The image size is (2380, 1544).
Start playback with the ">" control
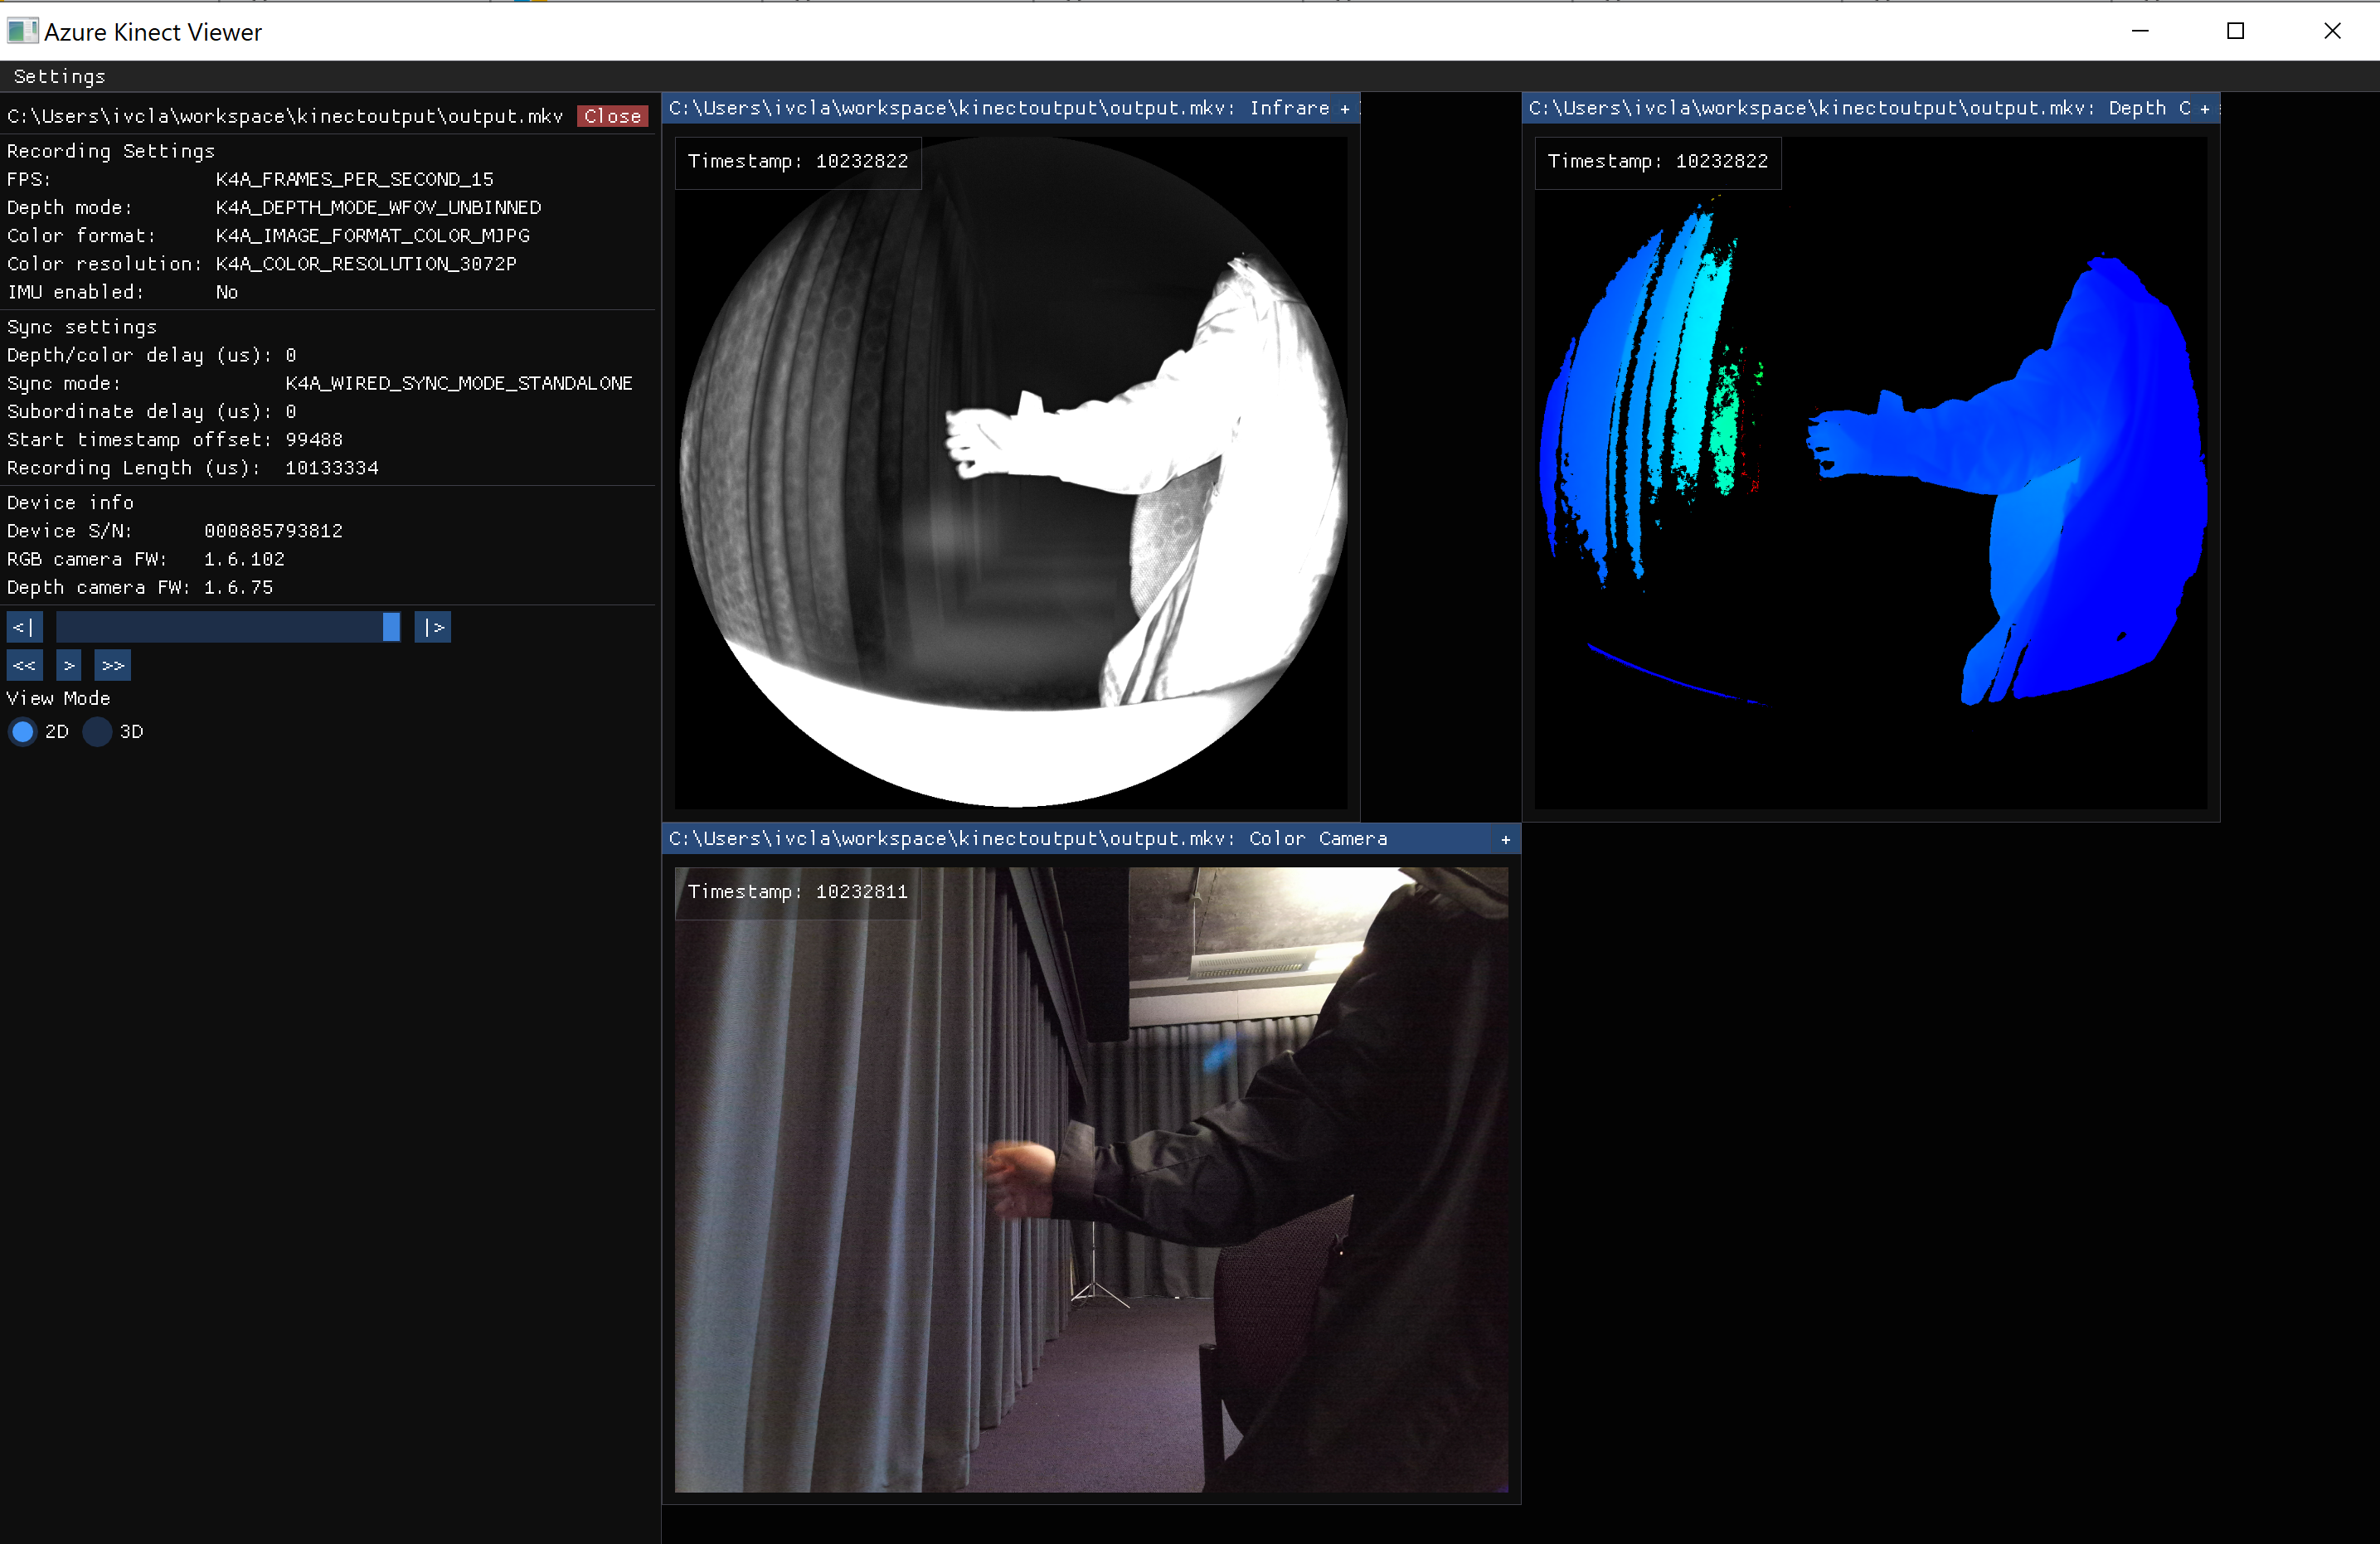68,665
